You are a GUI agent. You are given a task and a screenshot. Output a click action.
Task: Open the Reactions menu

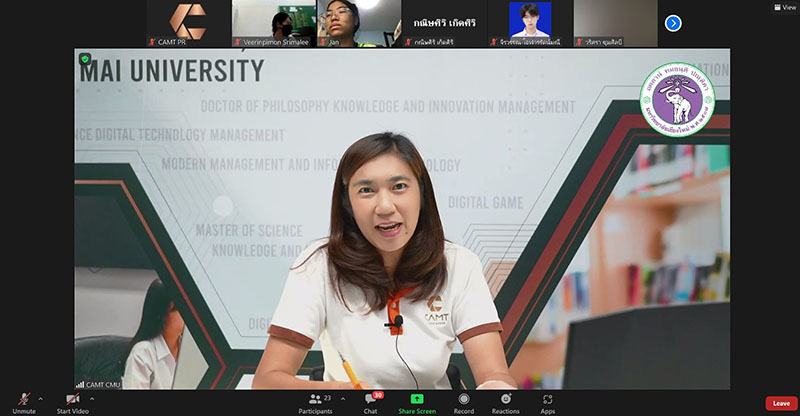[506, 403]
